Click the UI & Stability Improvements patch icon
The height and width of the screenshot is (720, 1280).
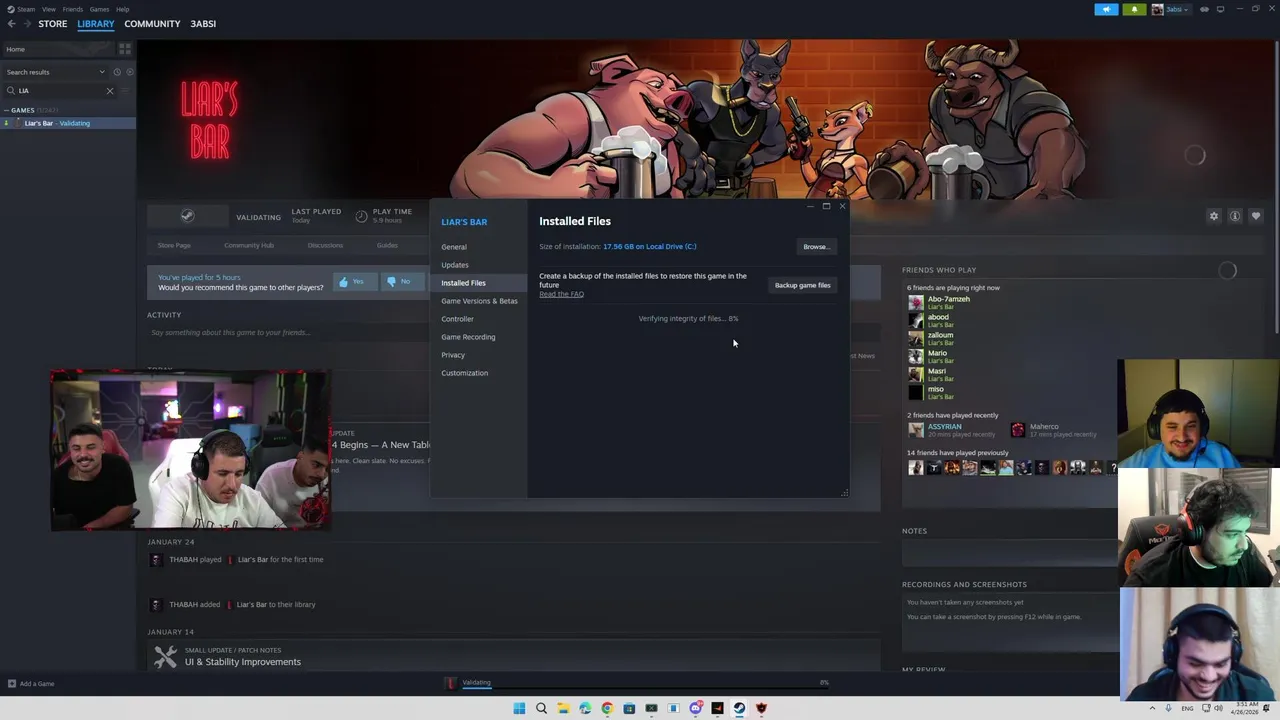tap(165, 656)
